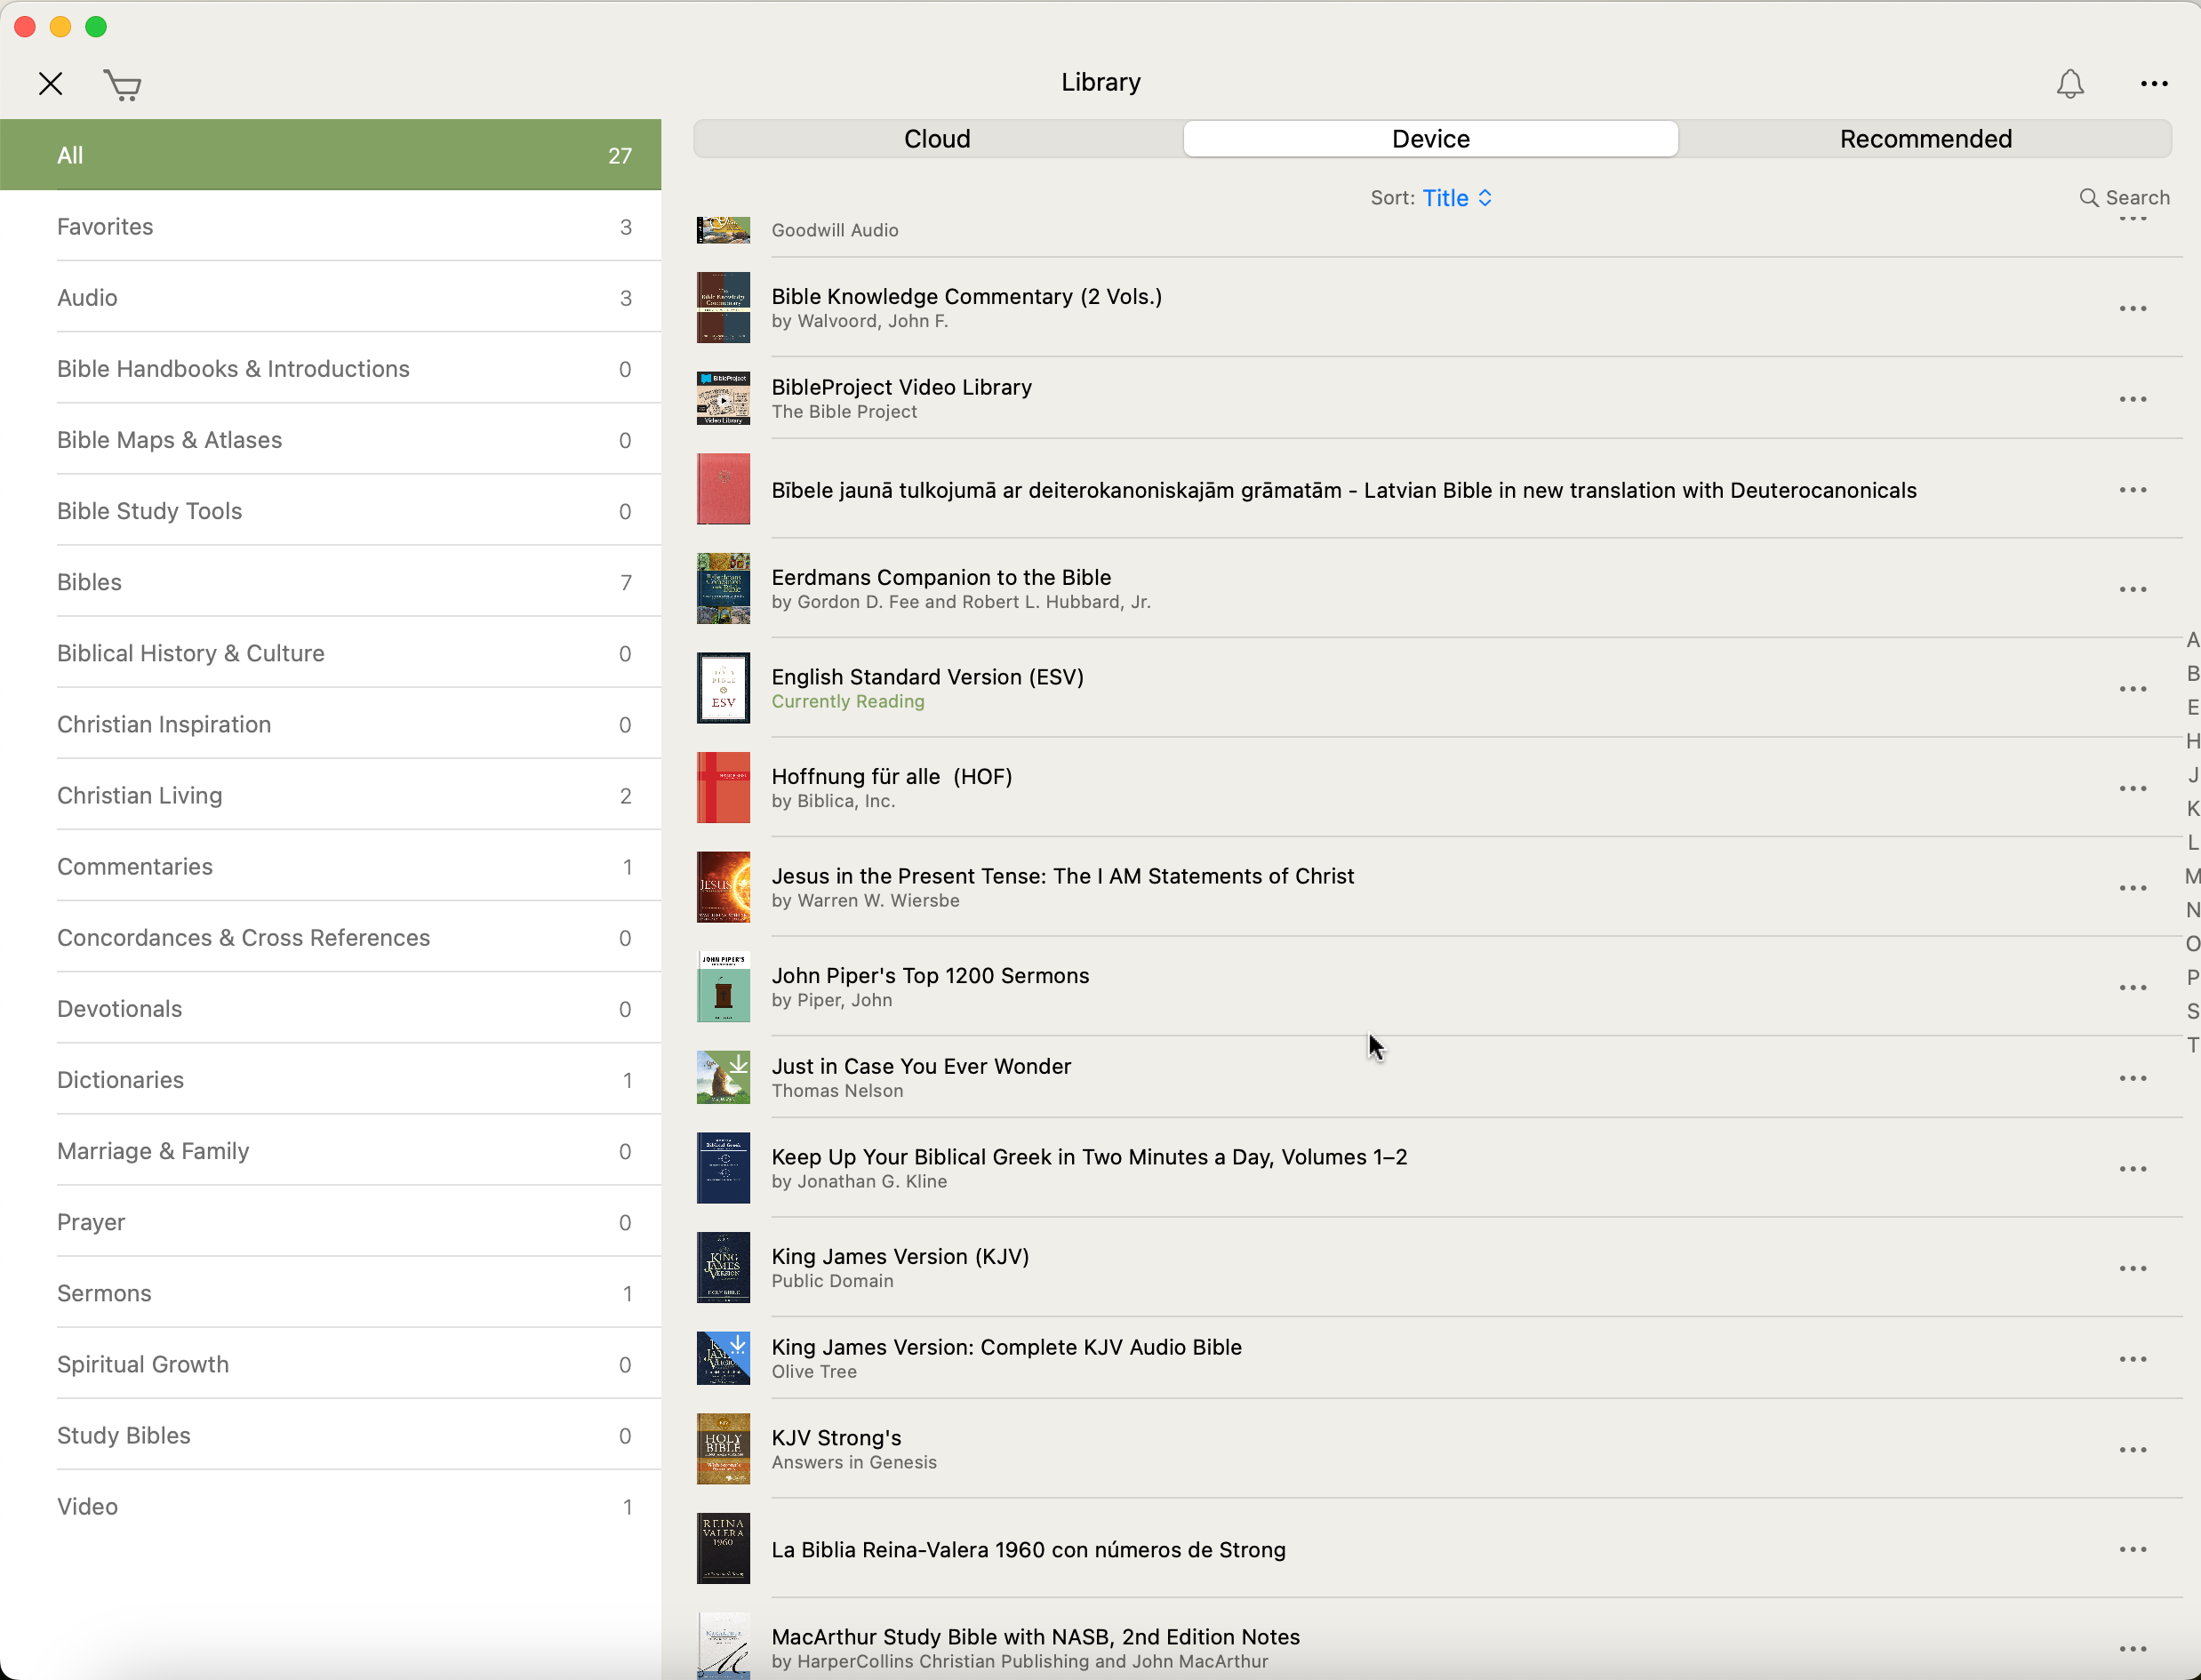Select the Device tab
This screenshot has height=1680, width=2201.
tap(1430, 139)
